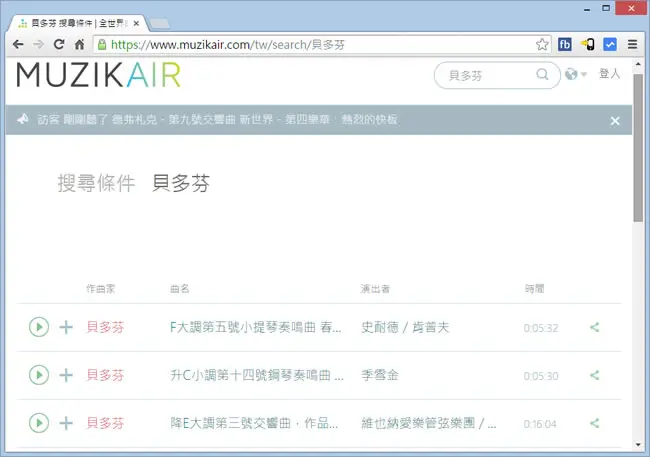Screen dimensions: 650x457
Task: Add the 季雪金 piano sonata to playlist
Action: (66, 375)
